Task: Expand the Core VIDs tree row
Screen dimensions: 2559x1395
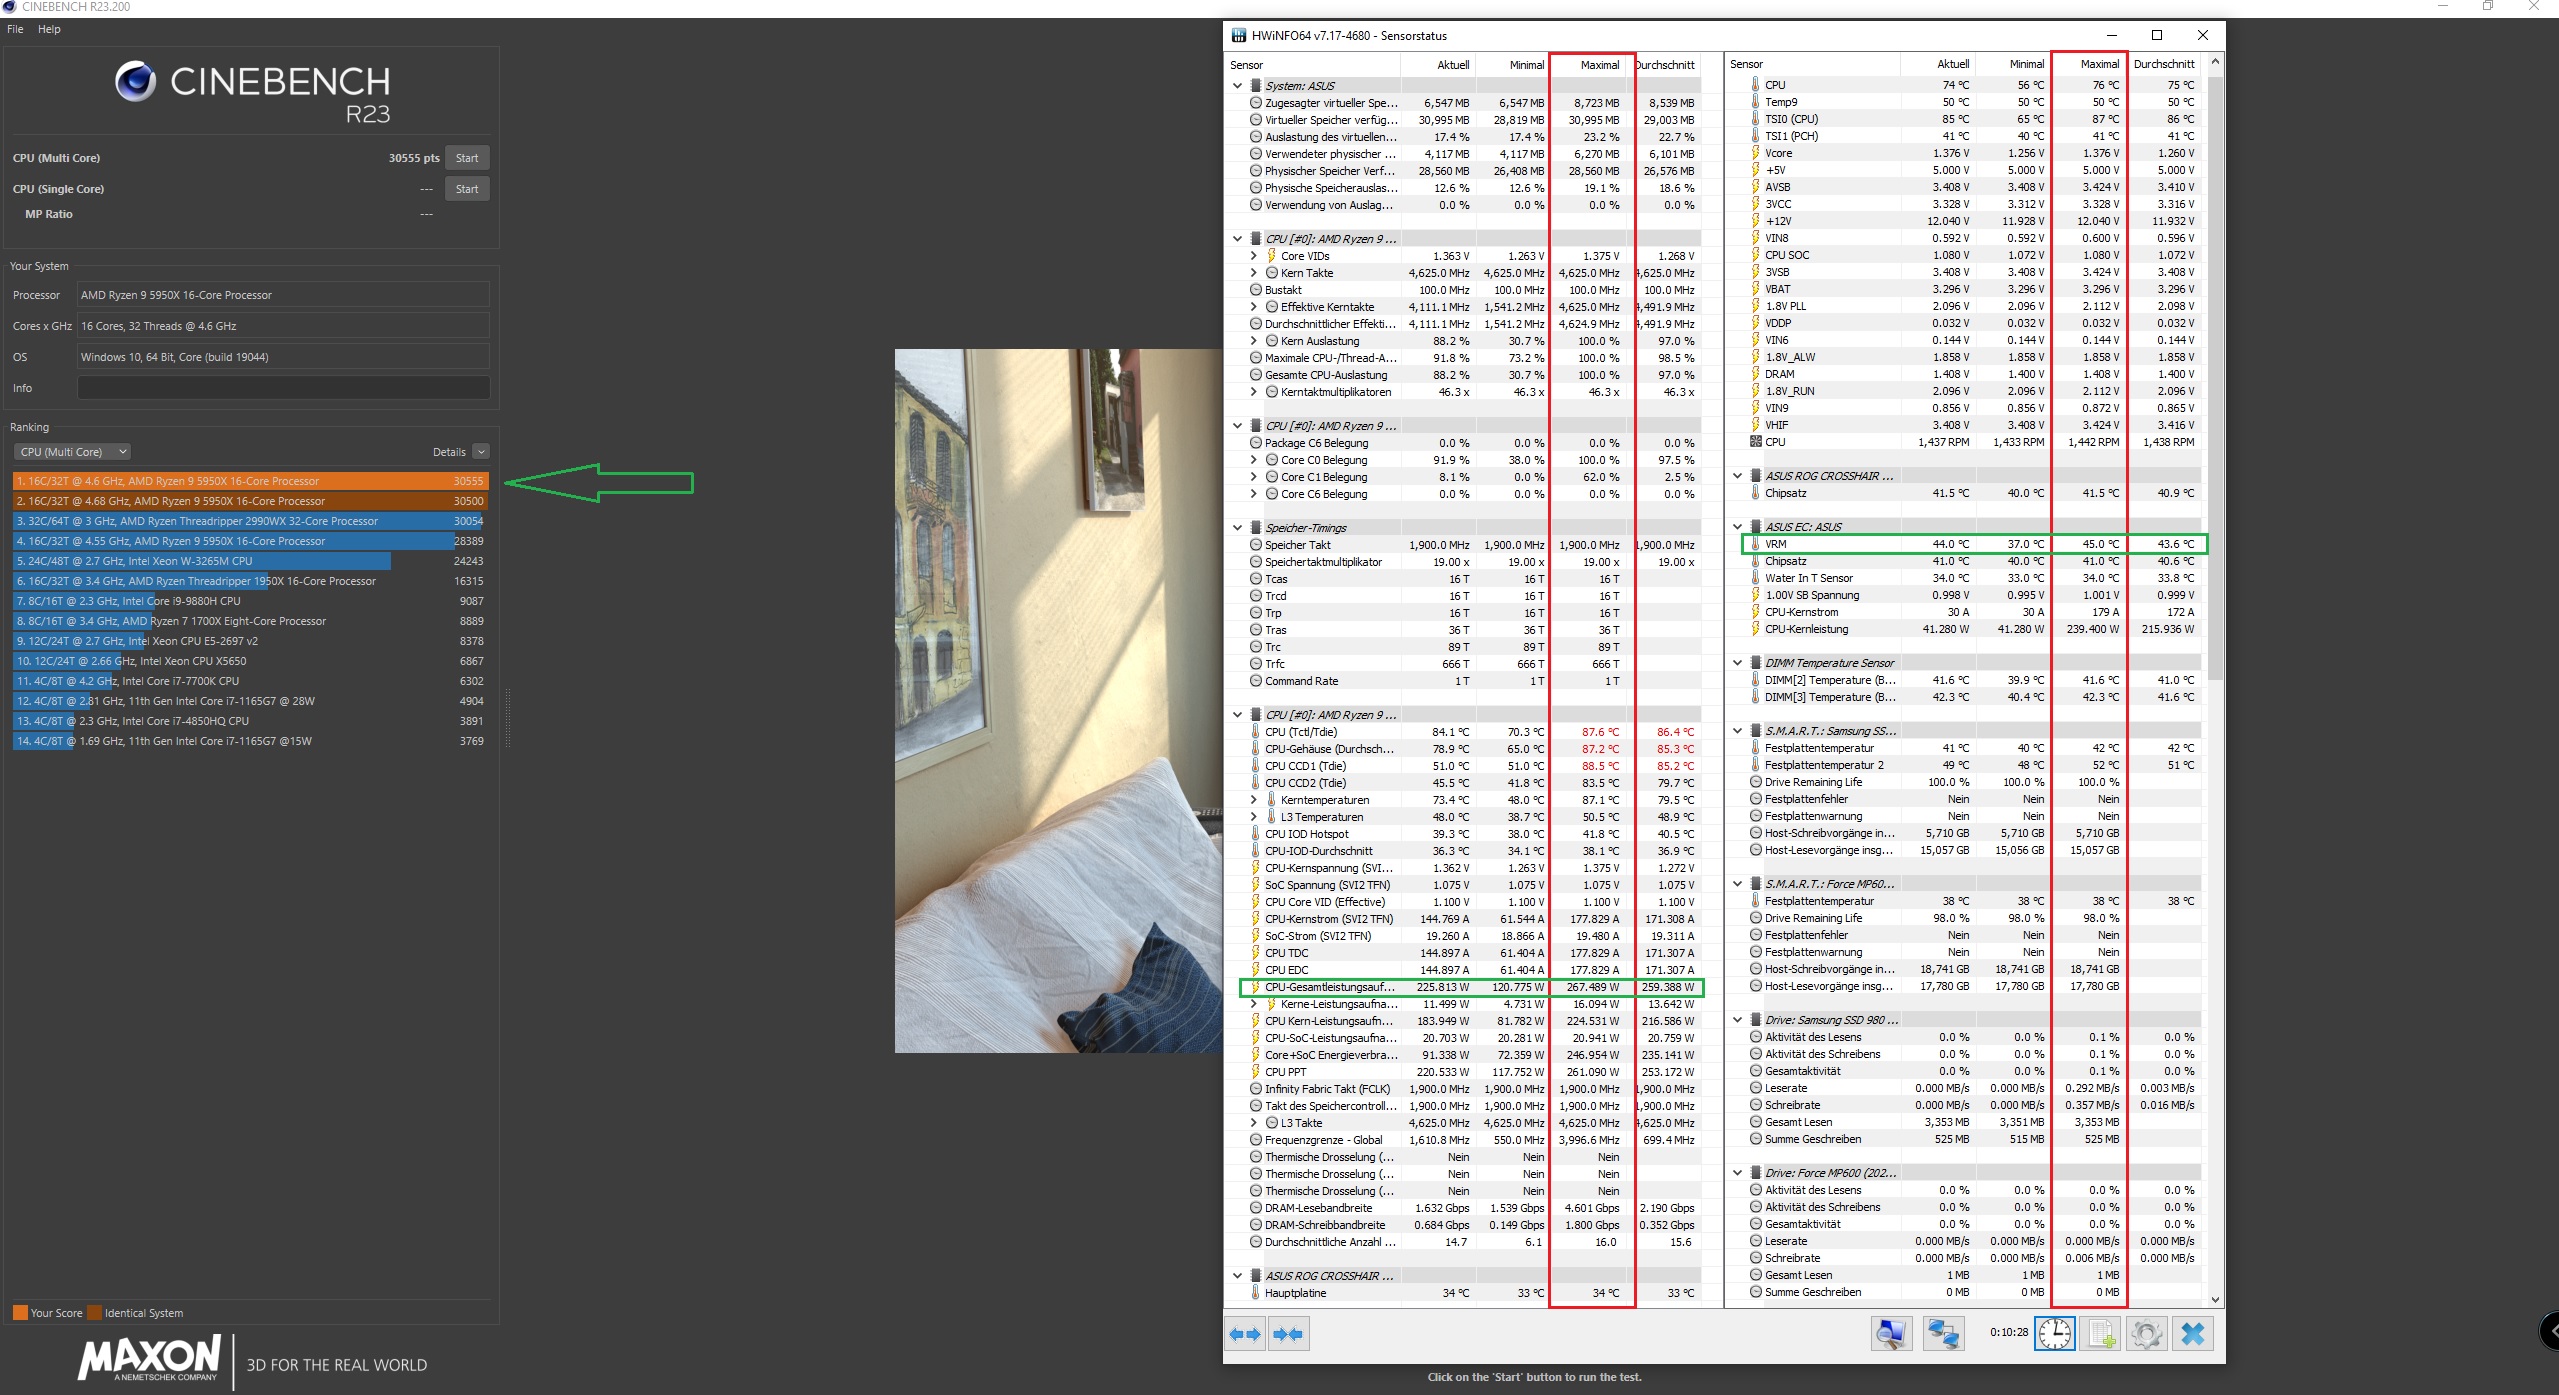Action: click(1253, 256)
